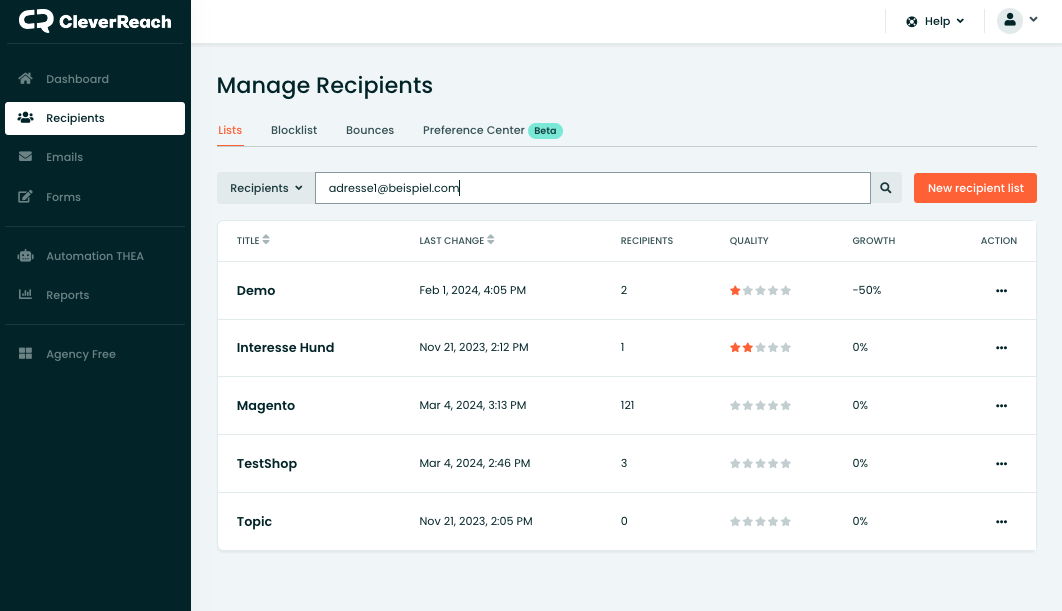Screen dimensions: 1062x611
Task: Click the Forms edit icon
Action: click(26, 197)
